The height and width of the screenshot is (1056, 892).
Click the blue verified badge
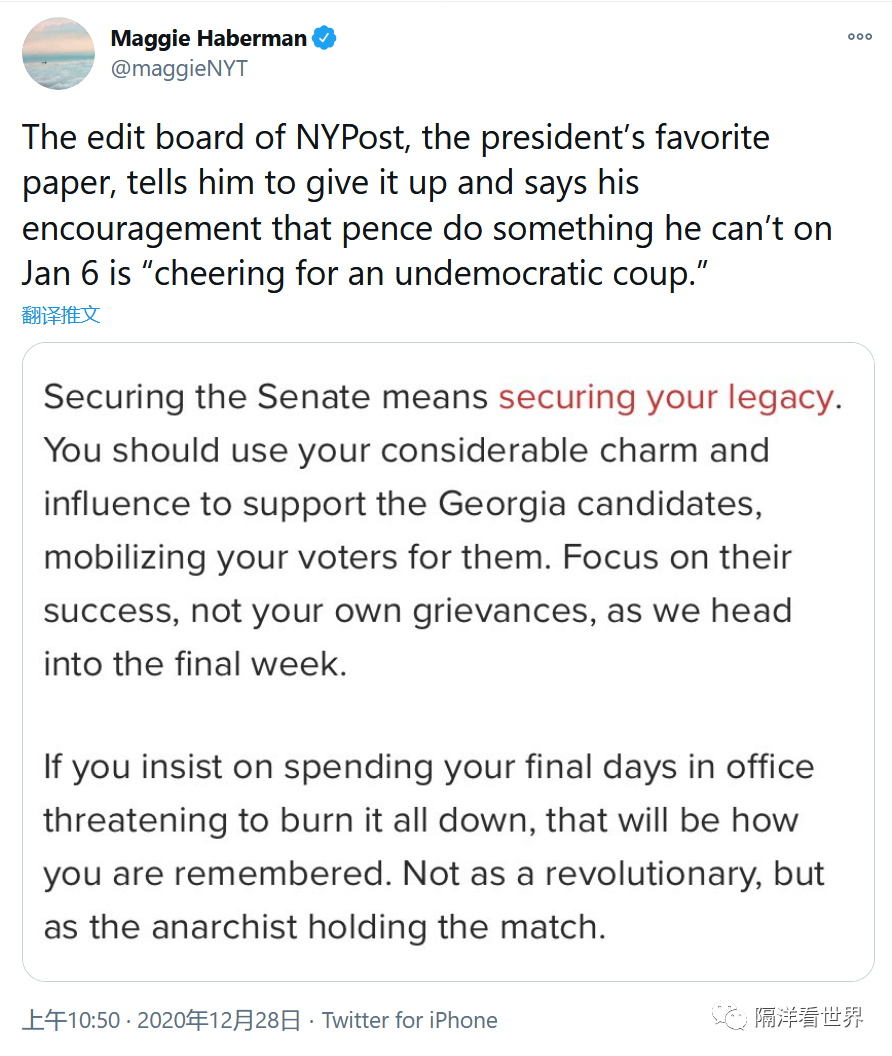324,38
